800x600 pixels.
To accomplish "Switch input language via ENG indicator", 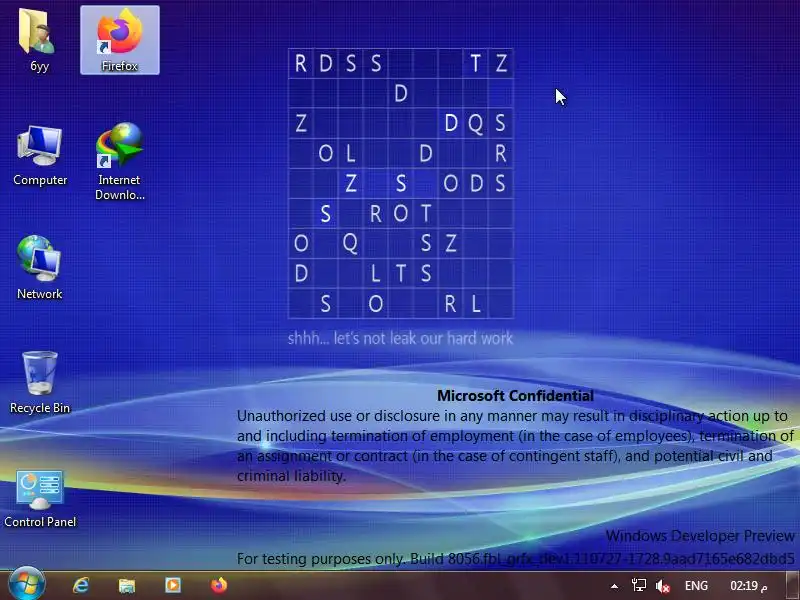I will pyautogui.click(x=696, y=586).
